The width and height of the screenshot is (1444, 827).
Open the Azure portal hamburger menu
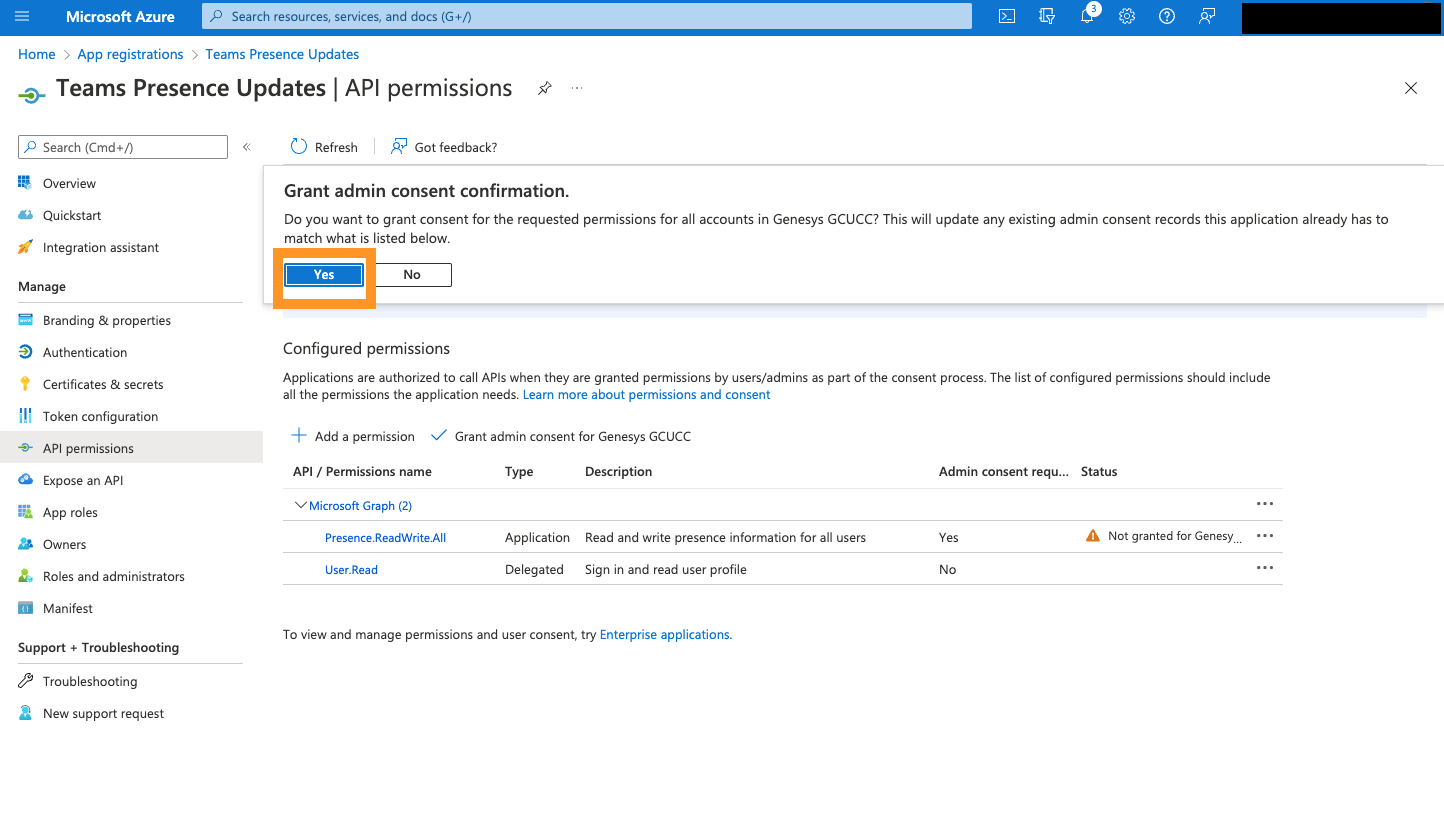pos(21,16)
